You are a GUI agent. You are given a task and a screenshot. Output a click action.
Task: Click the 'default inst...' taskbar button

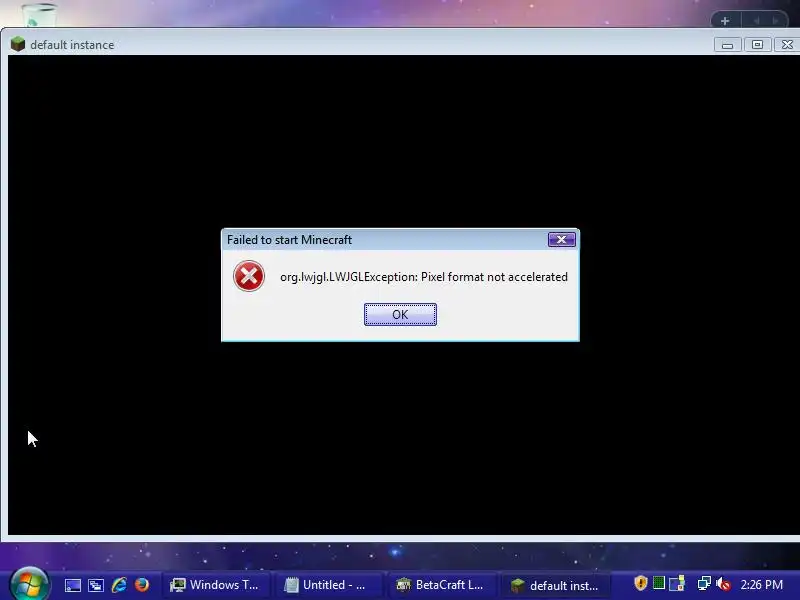(x=556, y=585)
